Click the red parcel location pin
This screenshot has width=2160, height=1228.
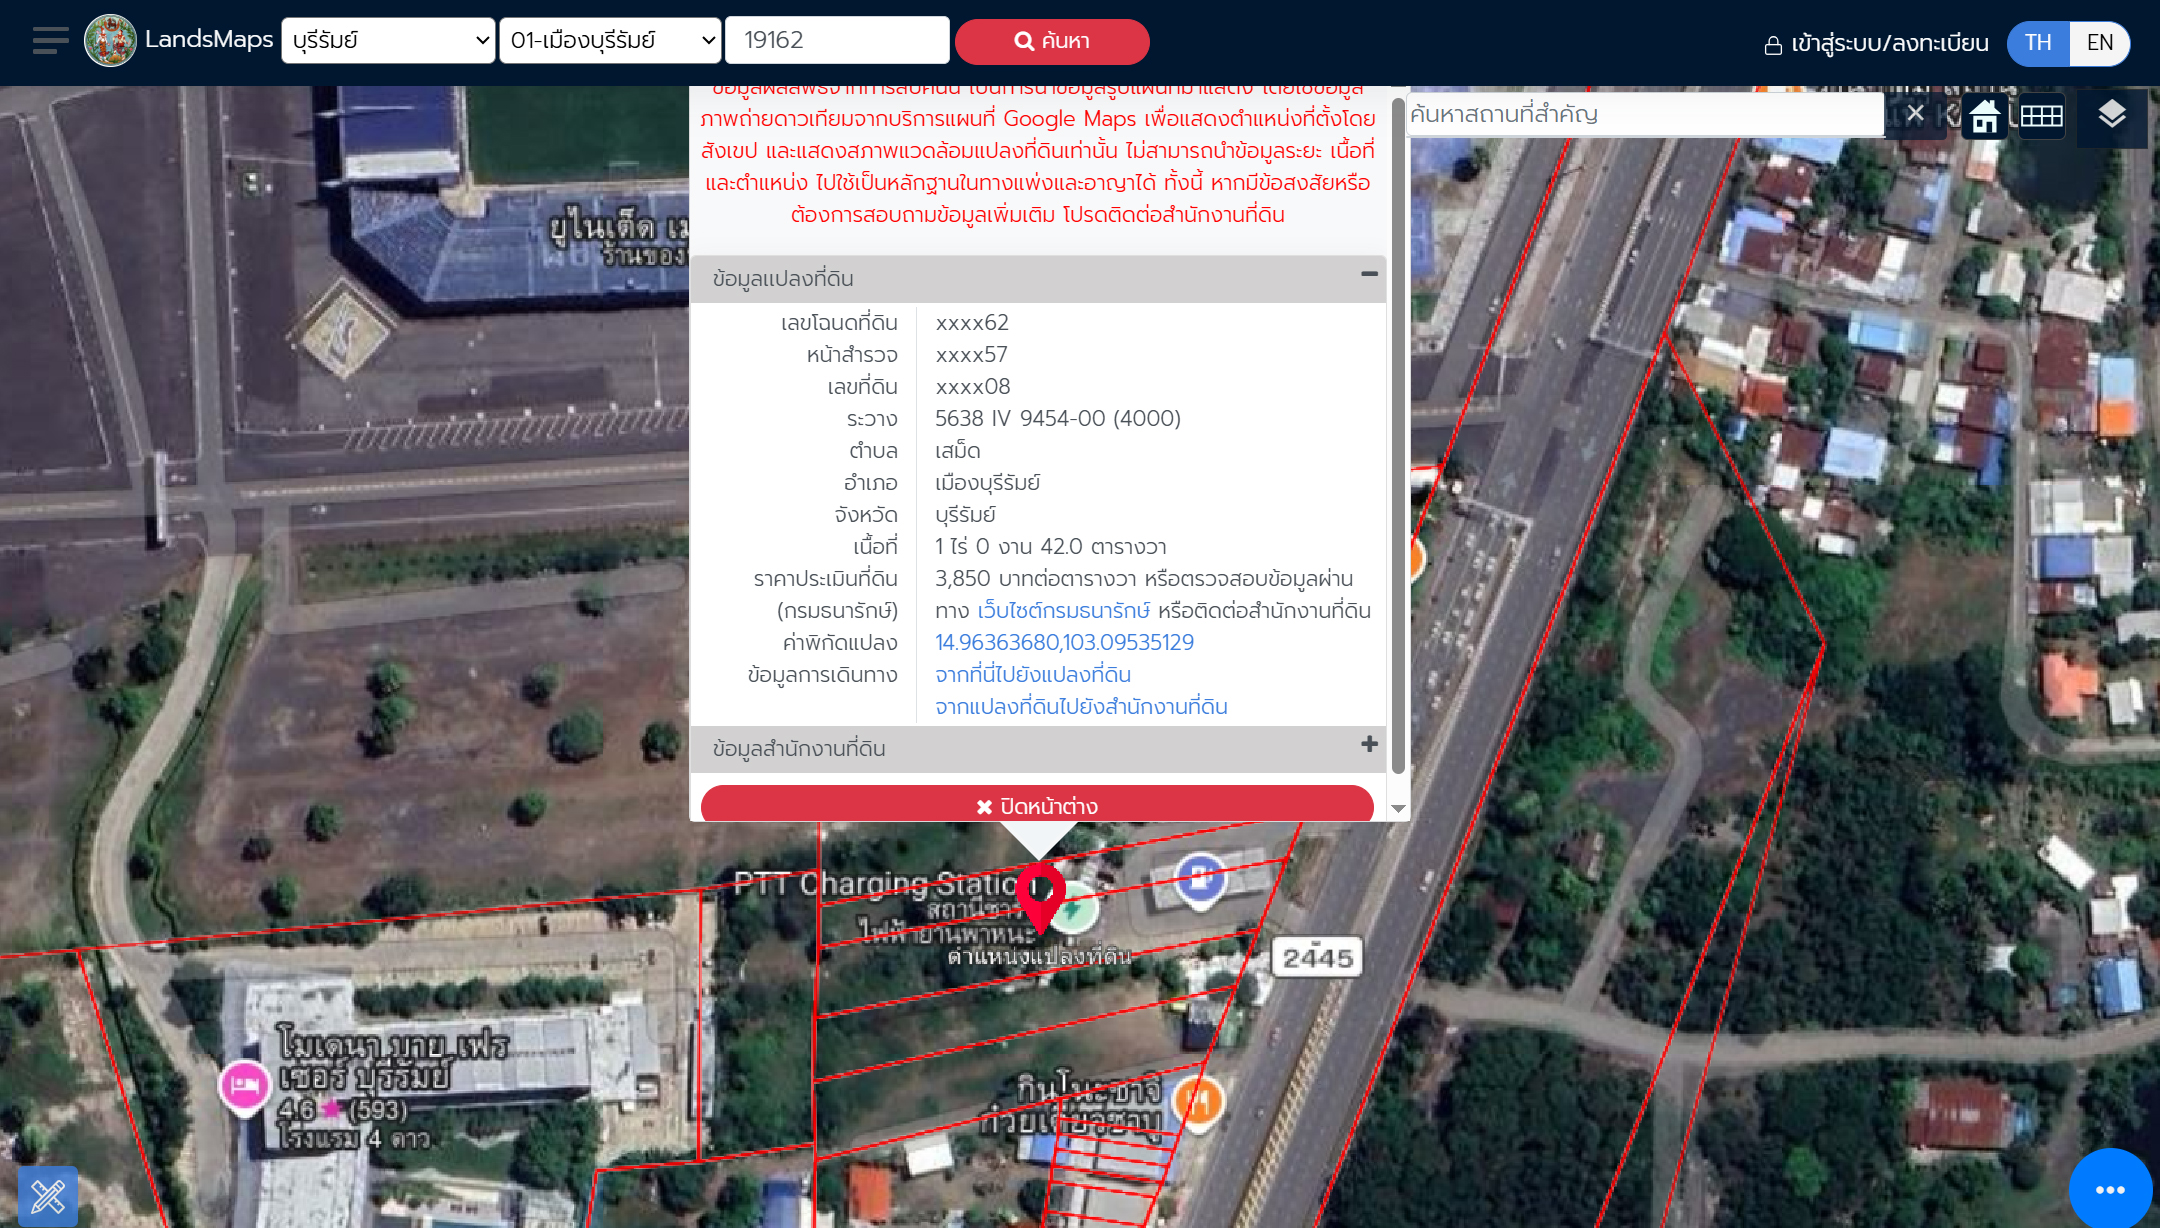click(1040, 893)
